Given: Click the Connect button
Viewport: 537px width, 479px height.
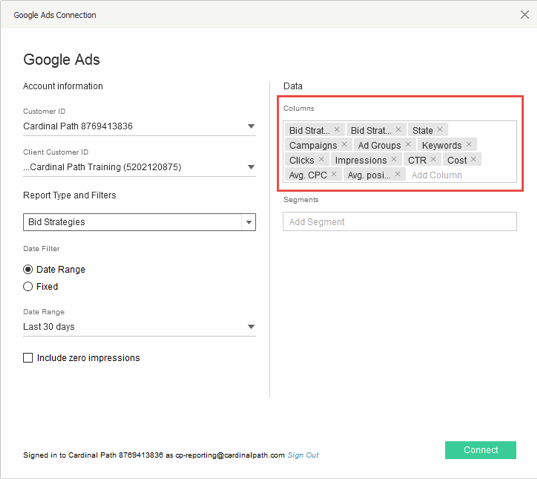Looking at the screenshot, I should coord(480,450).
